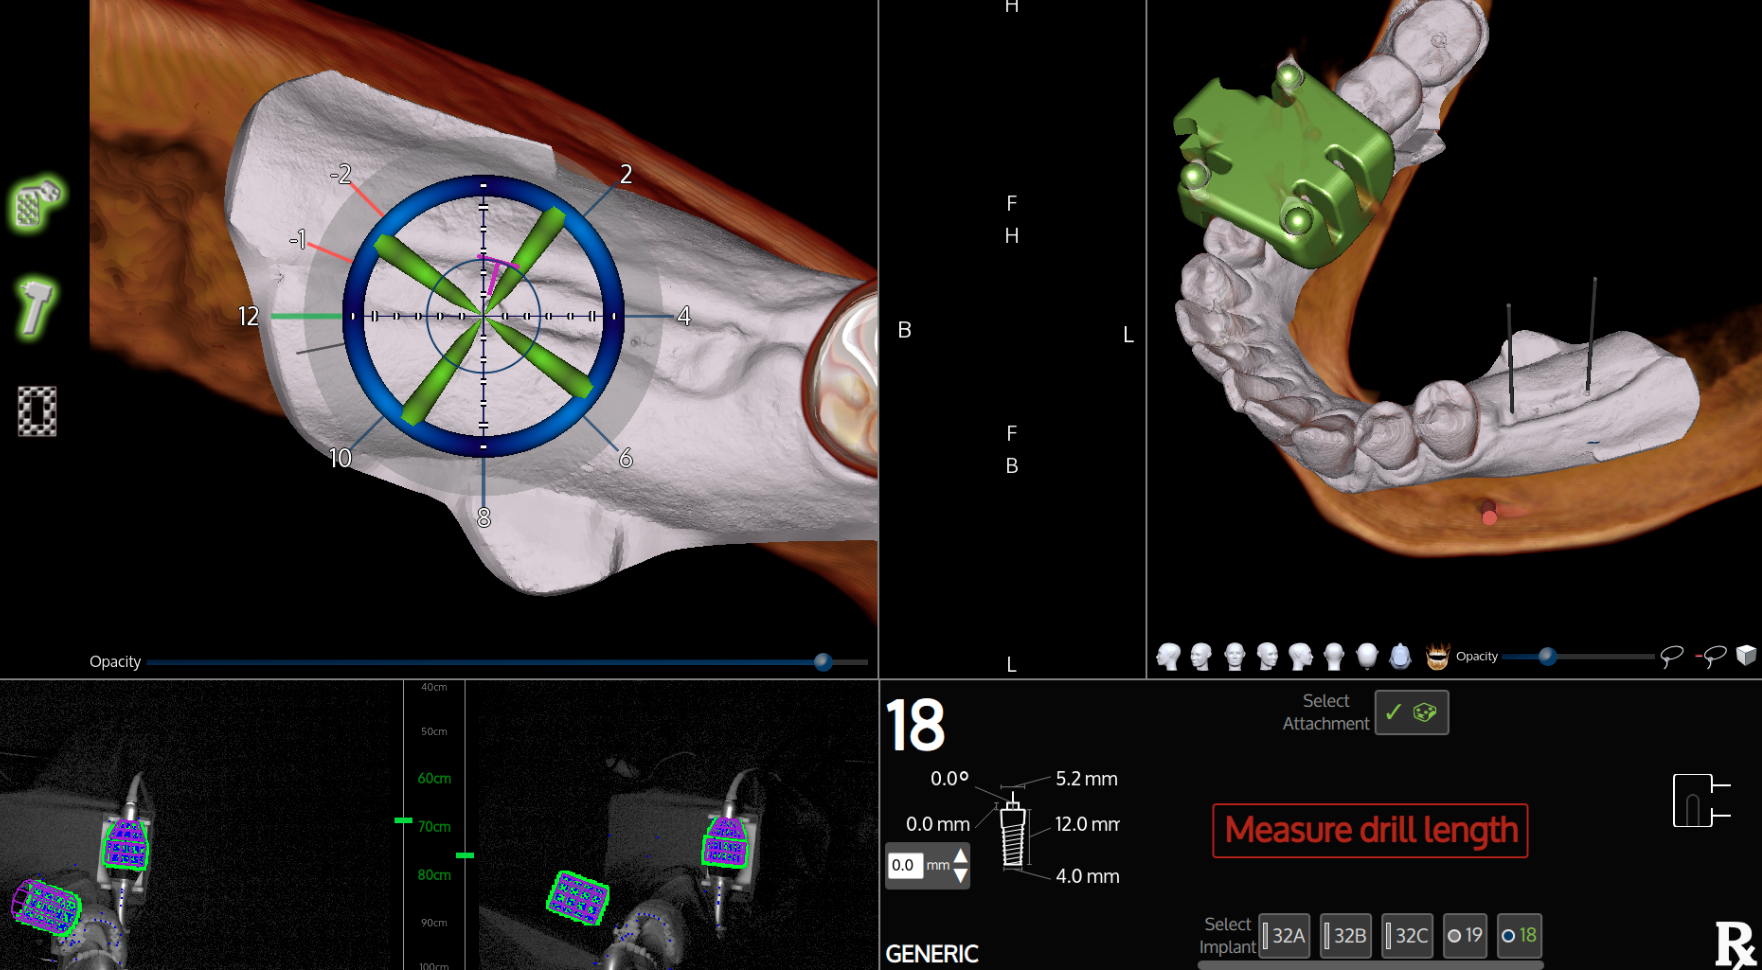Image resolution: width=1762 pixels, height=970 pixels.
Task: Click the GENERIC implant brand label
Action: coord(932,954)
